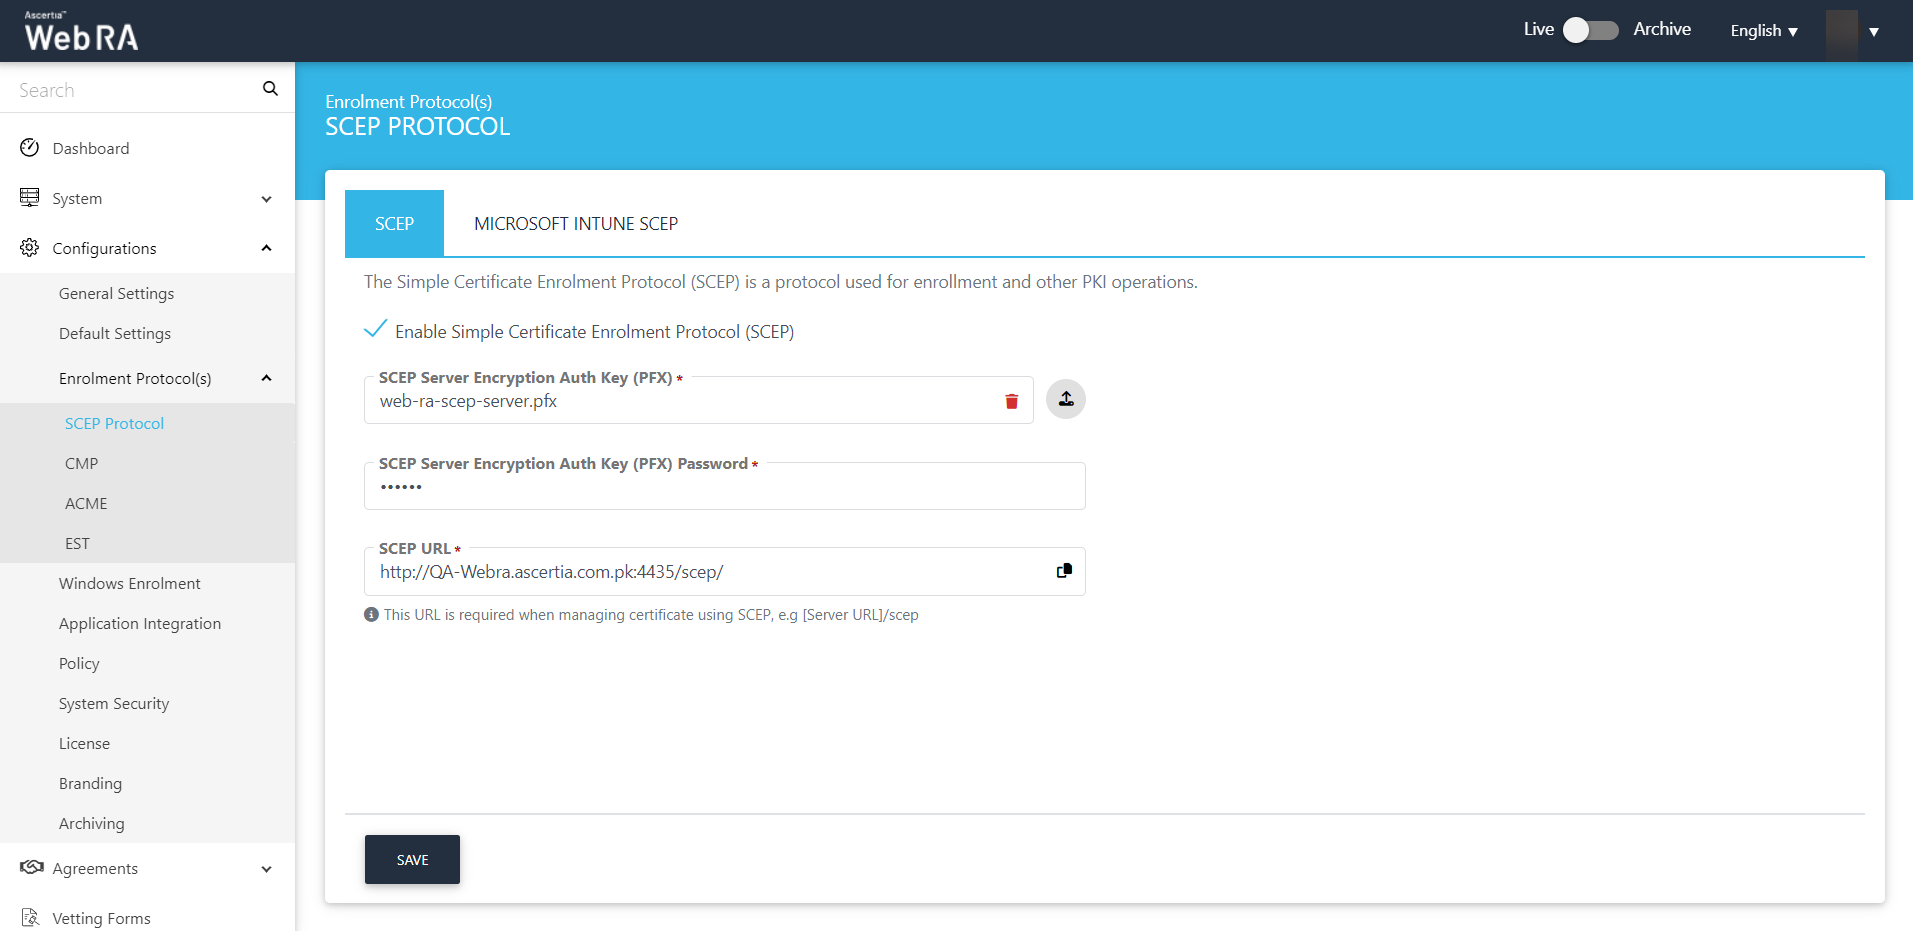Click the PFX Password field

point(725,486)
